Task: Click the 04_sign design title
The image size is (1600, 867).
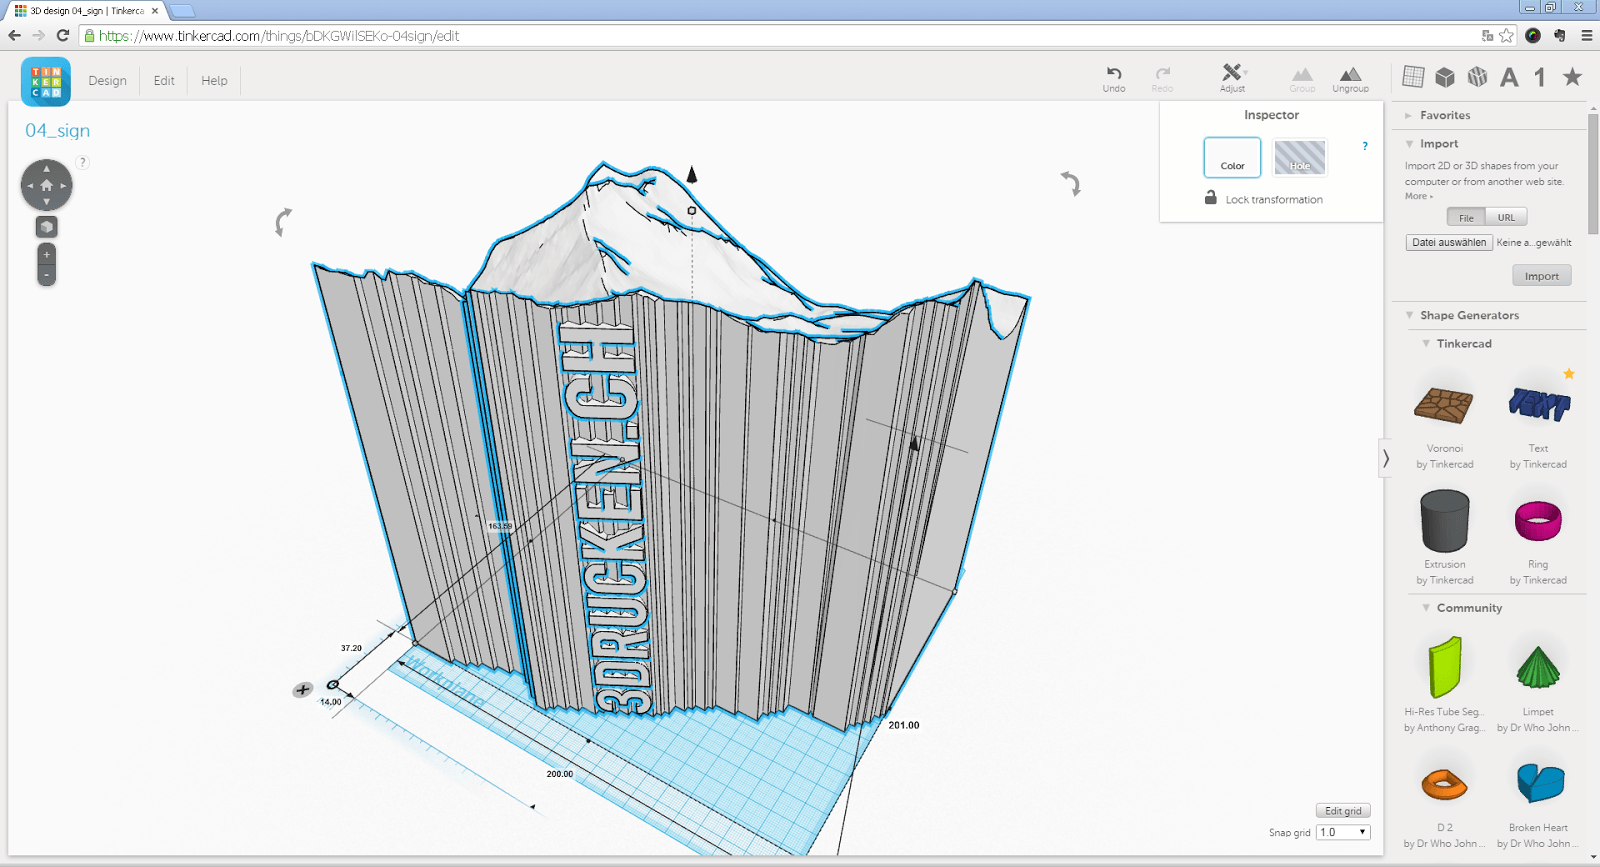Action: [57, 131]
